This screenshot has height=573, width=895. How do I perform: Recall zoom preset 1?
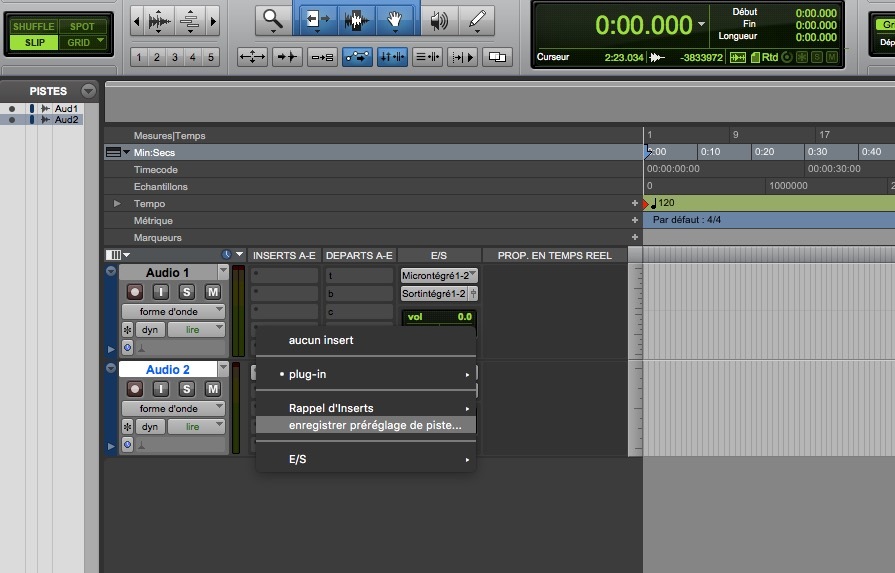(139, 57)
